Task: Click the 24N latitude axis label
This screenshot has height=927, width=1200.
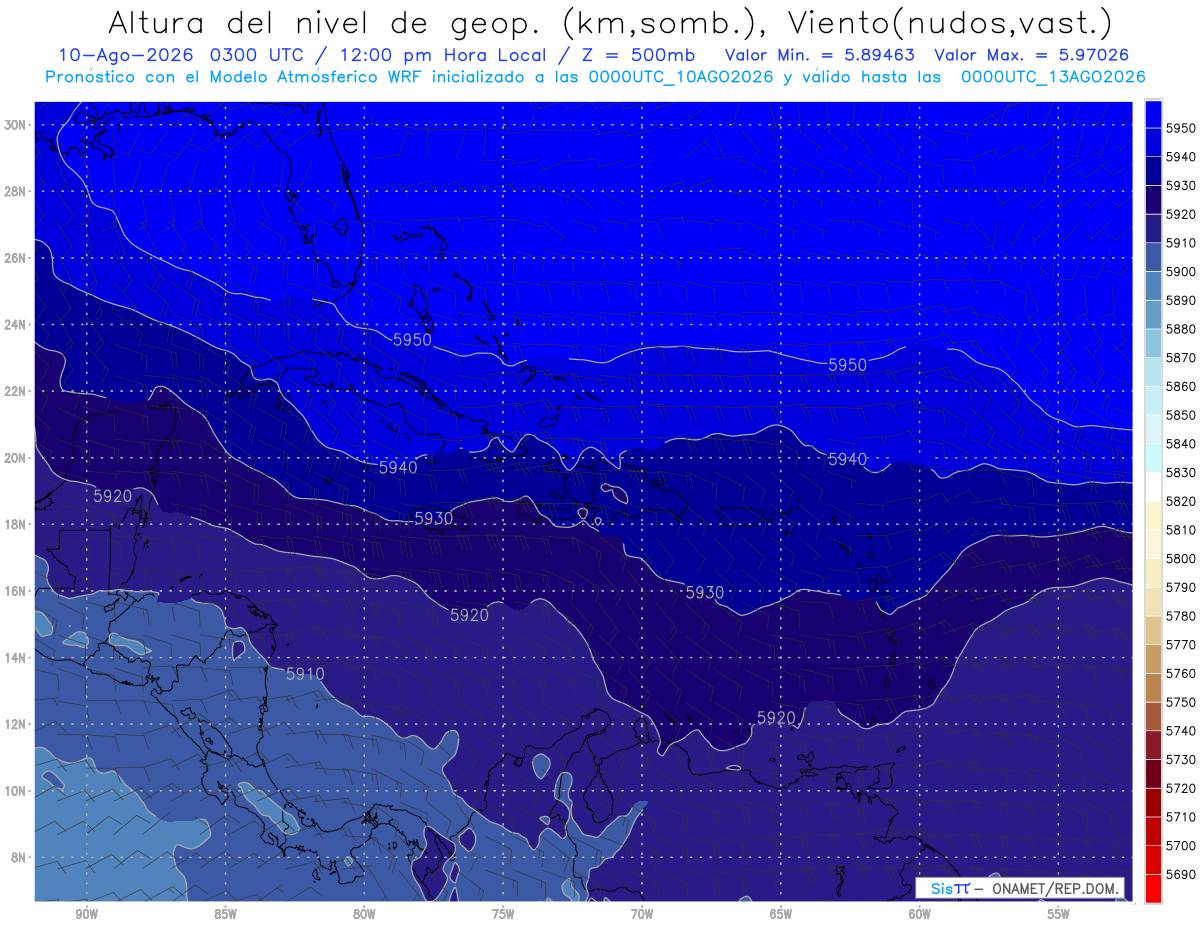Action: [x=17, y=325]
